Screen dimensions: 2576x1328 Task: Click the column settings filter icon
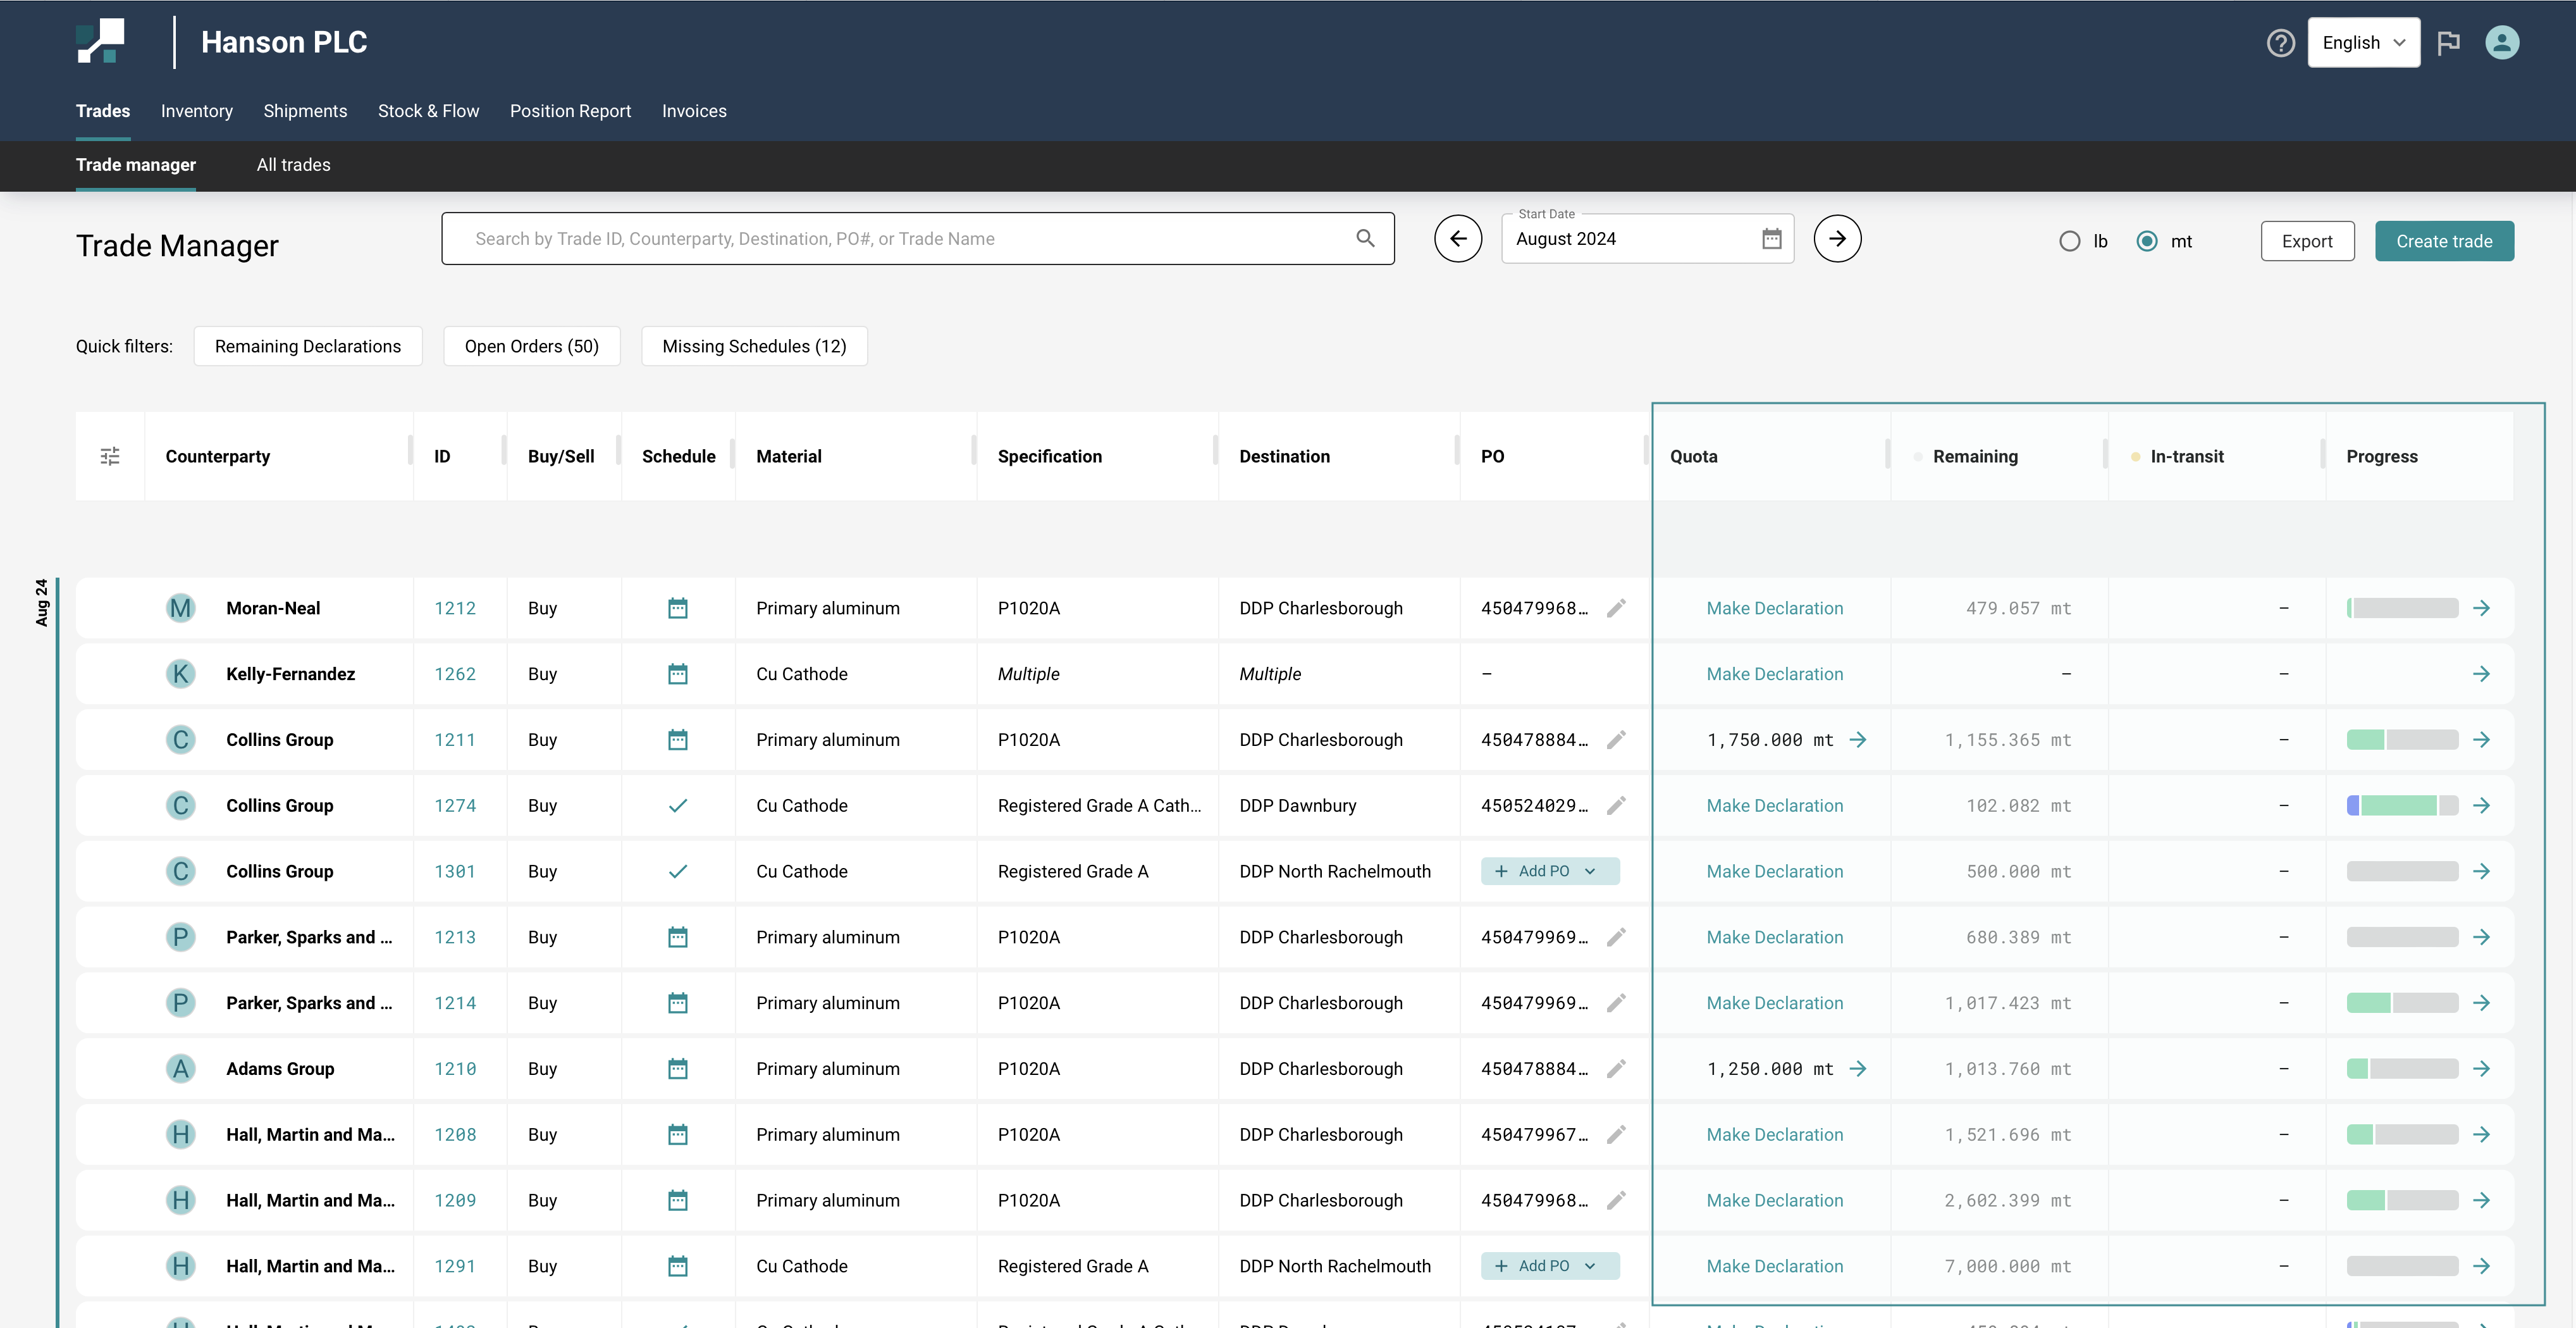click(x=110, y=456)
